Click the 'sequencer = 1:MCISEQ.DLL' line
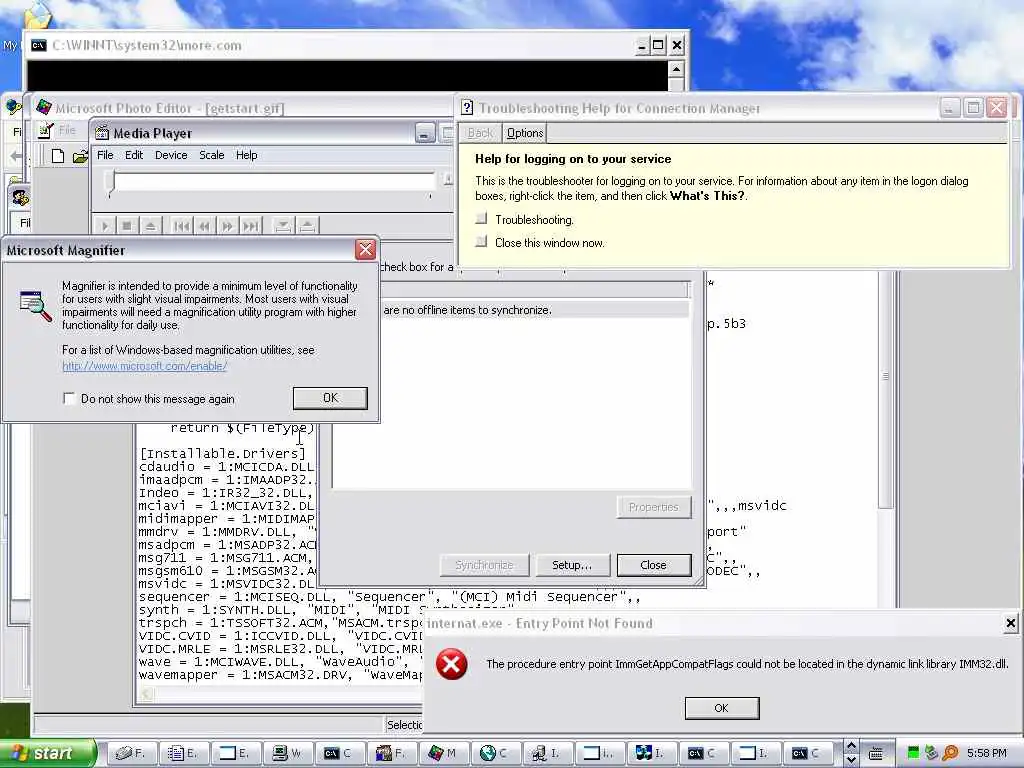This screenshot has height=768, width=1024. coord(390,597)
